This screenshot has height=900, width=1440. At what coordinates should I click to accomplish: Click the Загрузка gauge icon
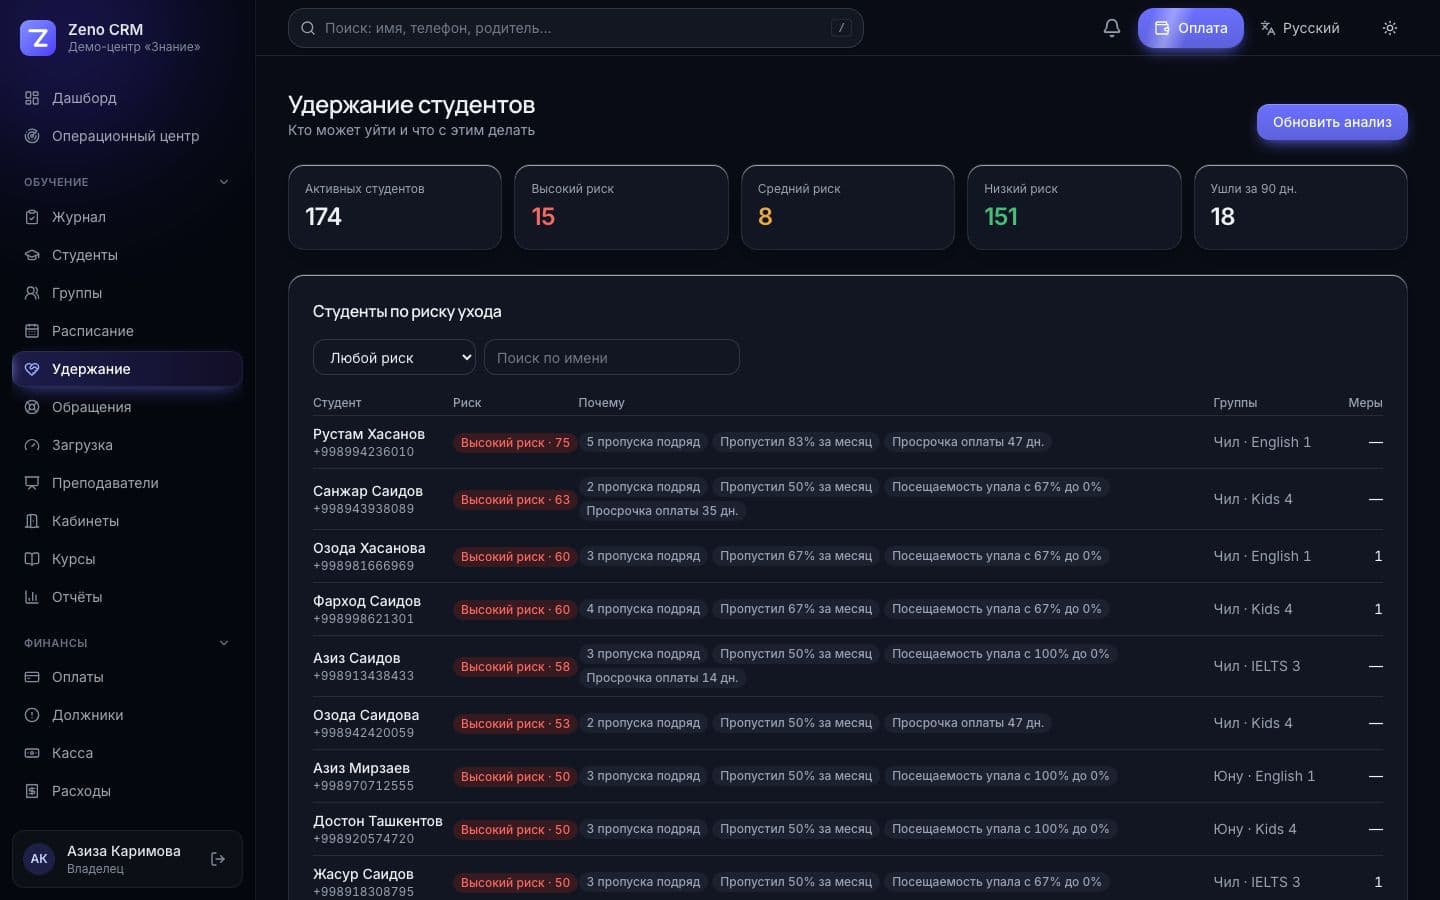click(32, 445)
